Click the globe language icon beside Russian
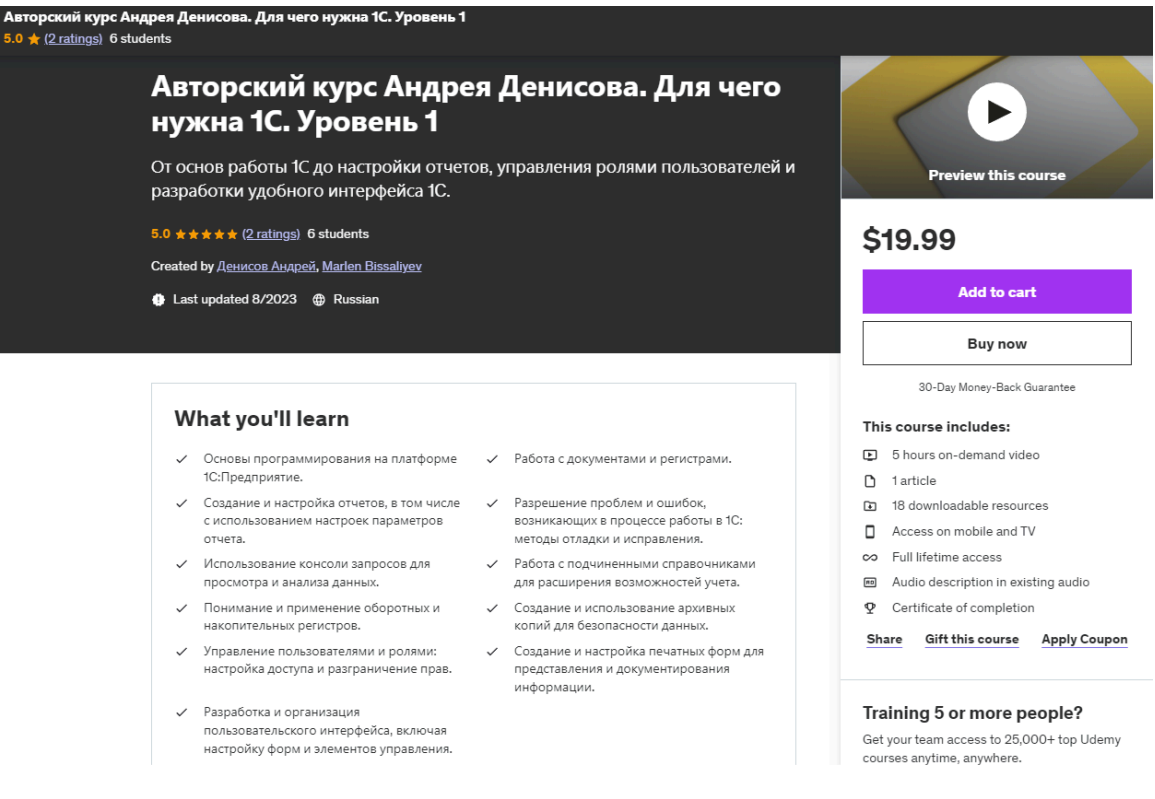This screenshot has width=1155, height=799. [x=318, y=300]
